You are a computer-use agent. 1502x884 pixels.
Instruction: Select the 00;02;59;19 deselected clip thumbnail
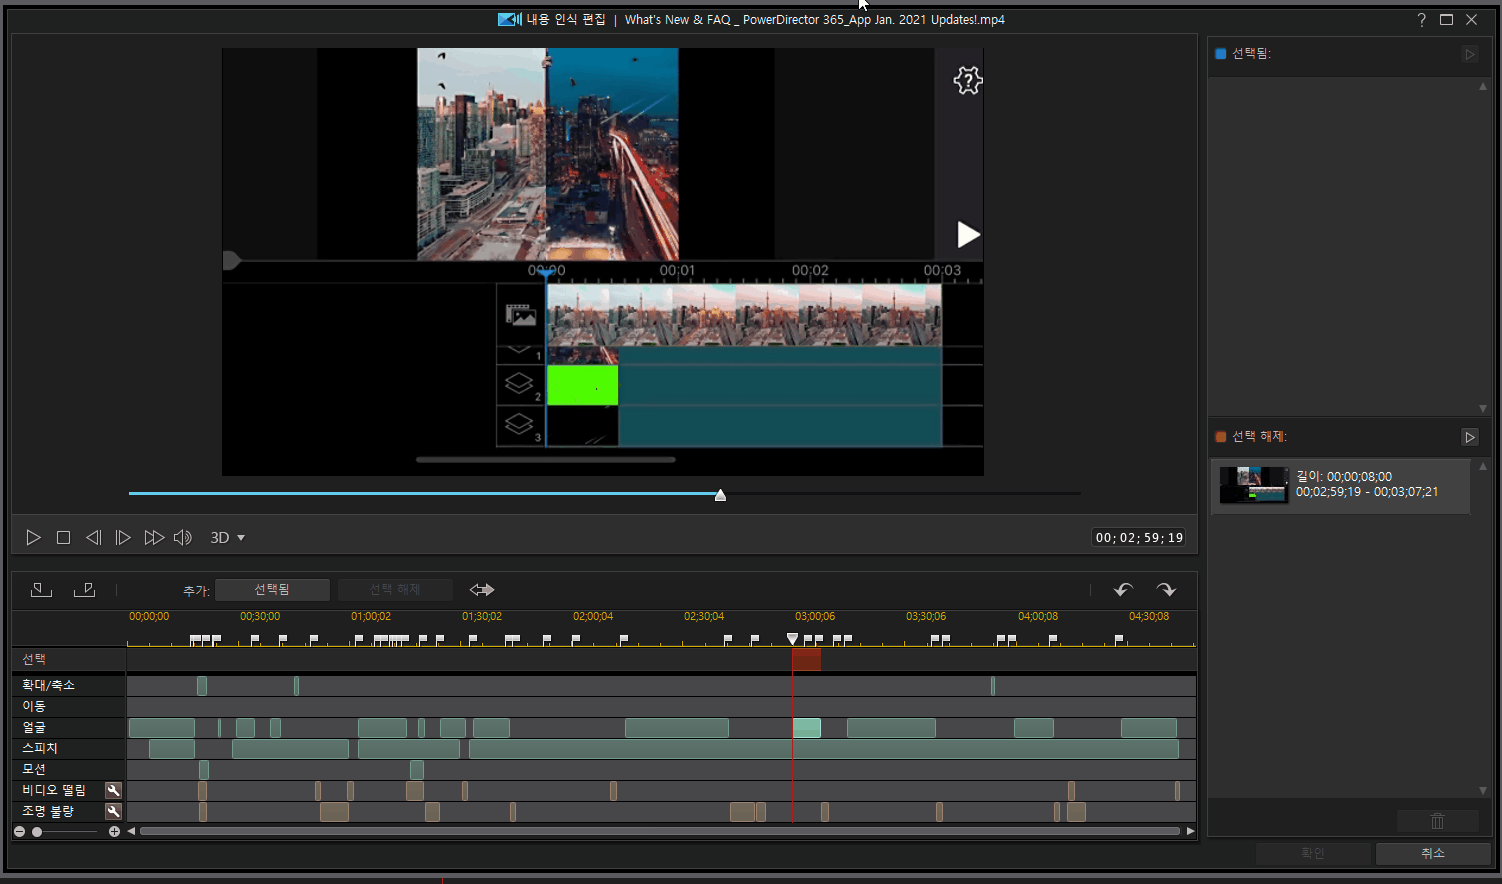pyautogui.click(x=1254, y=485)
